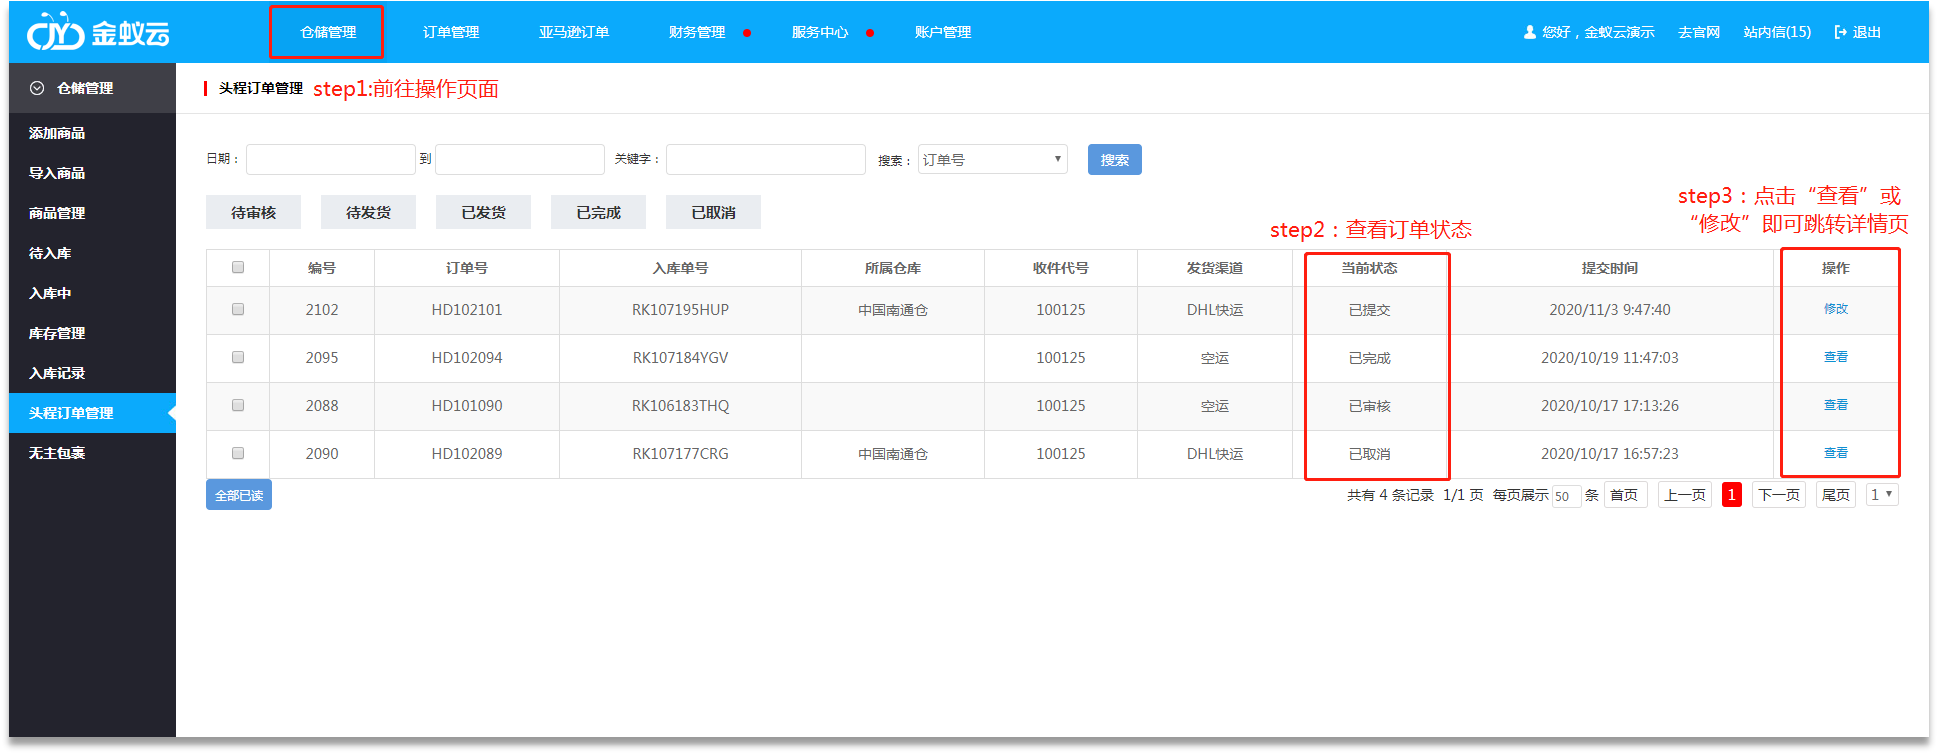The height and width of the screenshot is (753, 1938).
Task: Collapse the 仓储管理 sidebar header icon
Action: click(x=37, y=88)
